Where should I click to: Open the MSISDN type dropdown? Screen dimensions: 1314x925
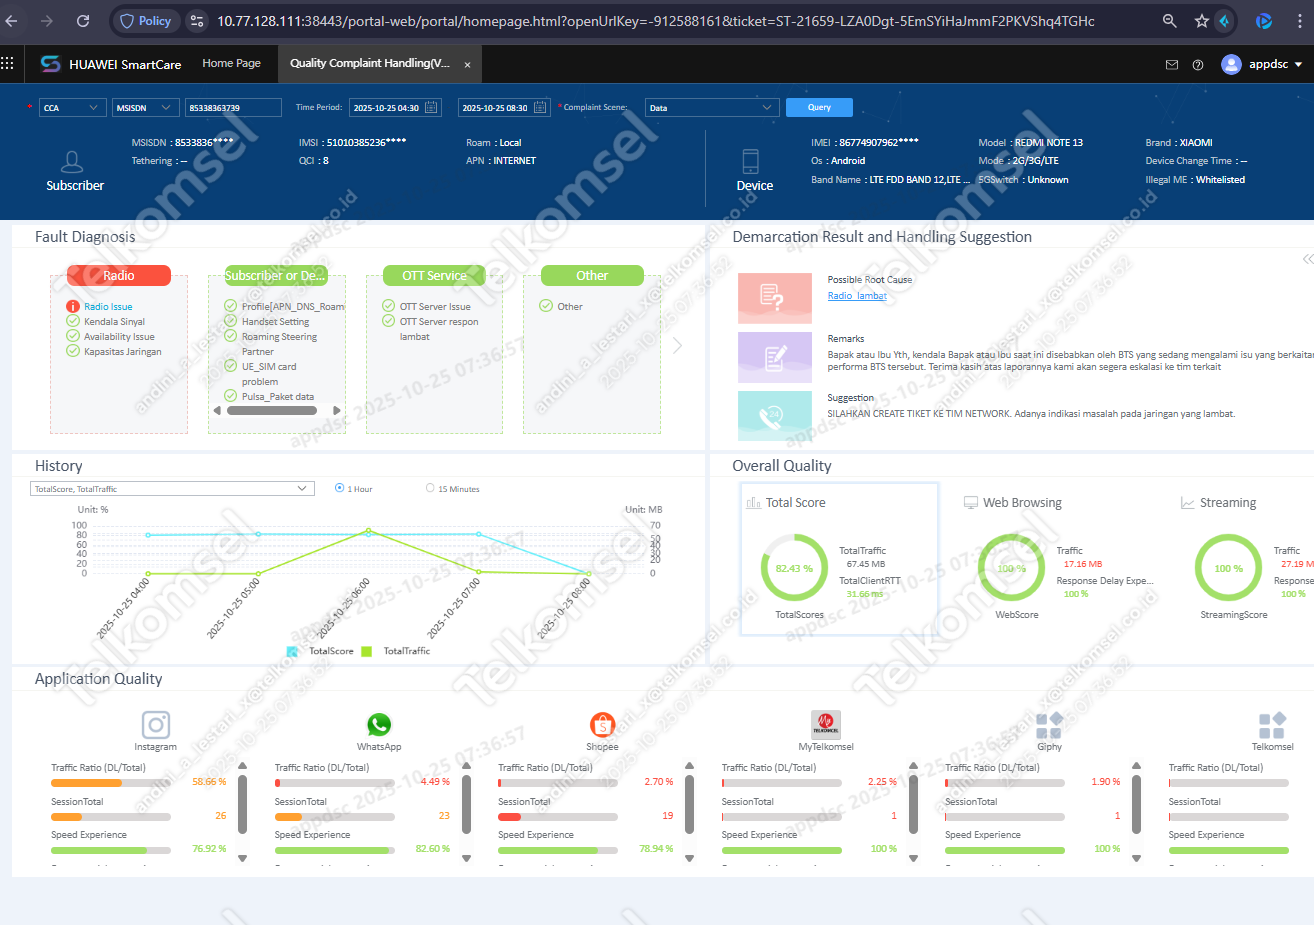click(x=146, y=107)
